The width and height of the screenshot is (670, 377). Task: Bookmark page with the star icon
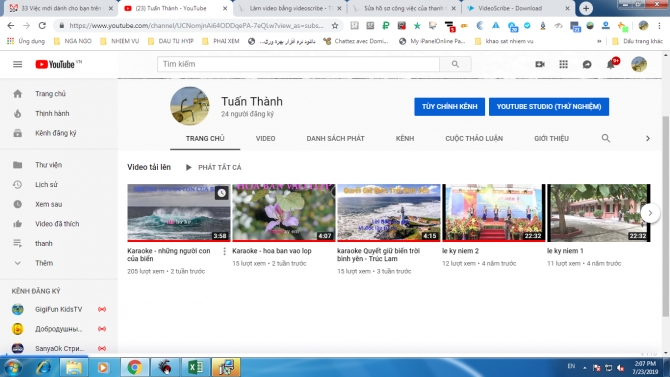(335, 26)
